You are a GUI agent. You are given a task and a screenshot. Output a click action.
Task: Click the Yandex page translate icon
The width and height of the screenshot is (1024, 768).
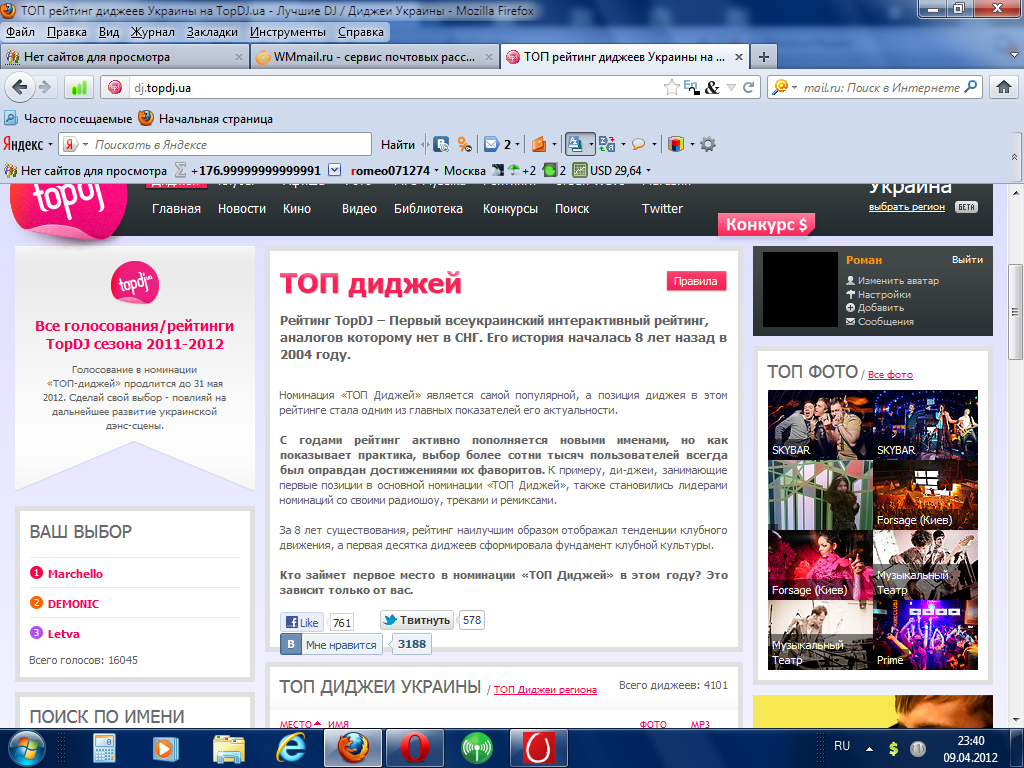pos(607,144)
